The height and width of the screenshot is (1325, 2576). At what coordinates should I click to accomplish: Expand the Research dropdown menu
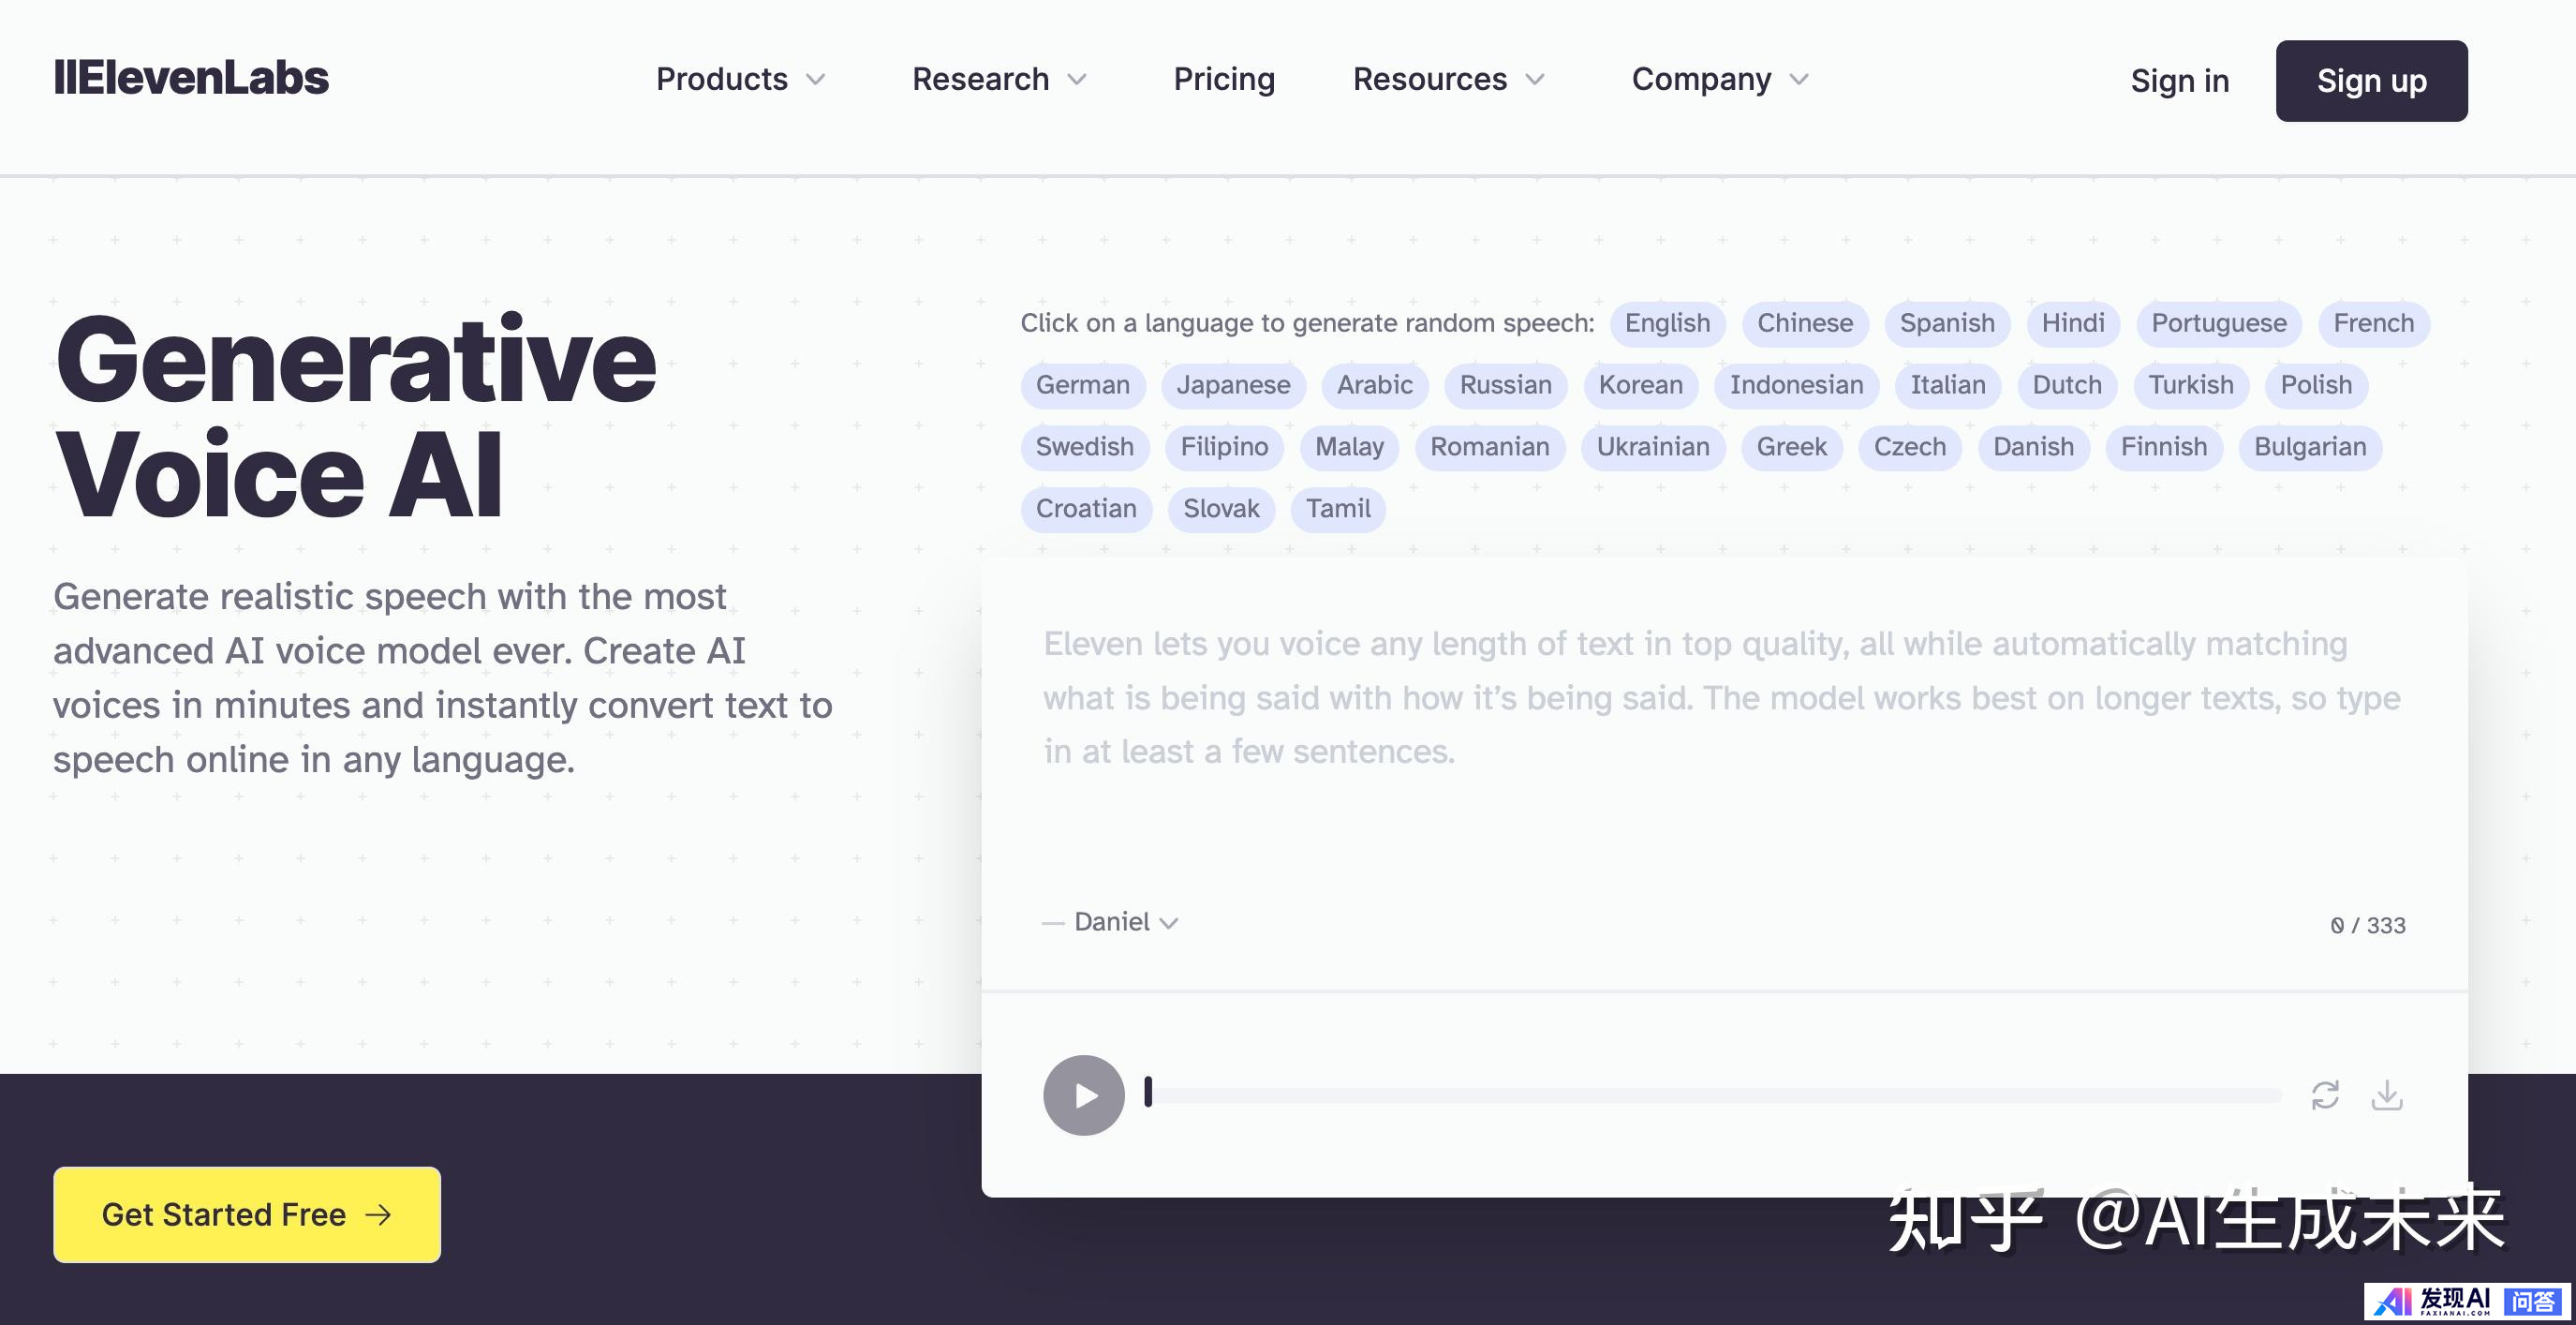click(999, 79)
